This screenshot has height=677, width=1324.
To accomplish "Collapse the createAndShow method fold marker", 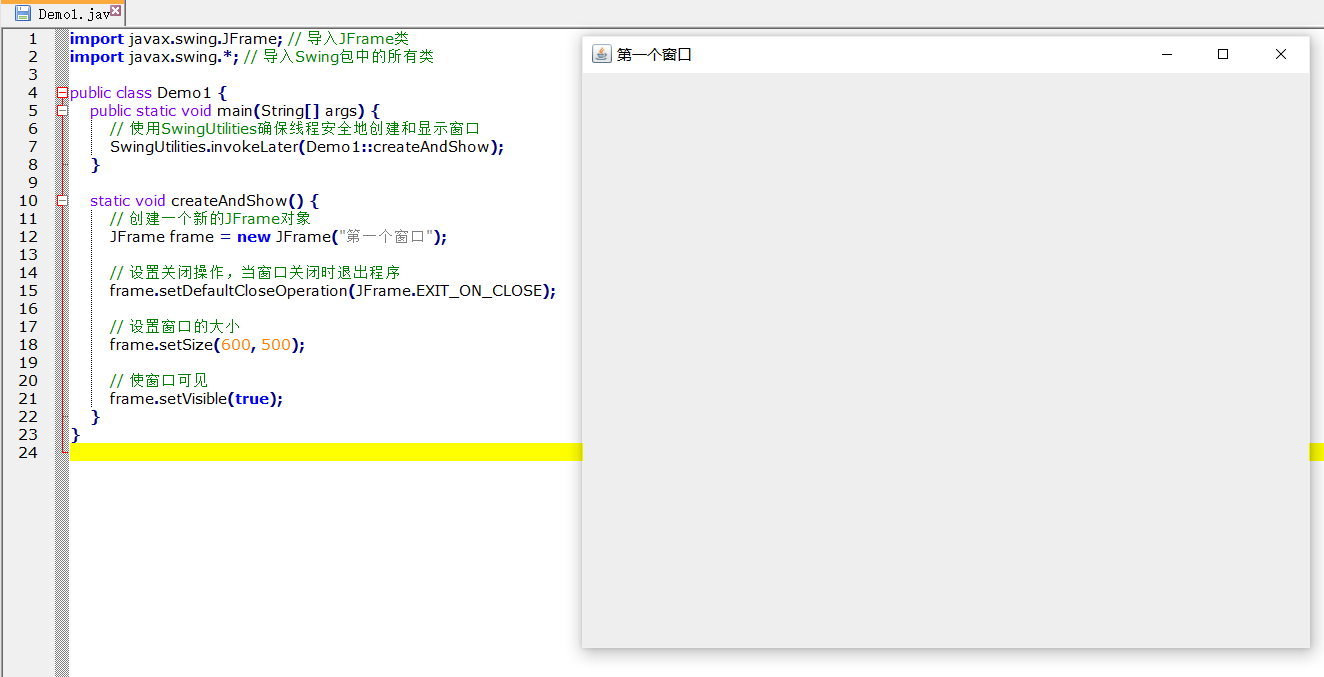I will point(62,201).
